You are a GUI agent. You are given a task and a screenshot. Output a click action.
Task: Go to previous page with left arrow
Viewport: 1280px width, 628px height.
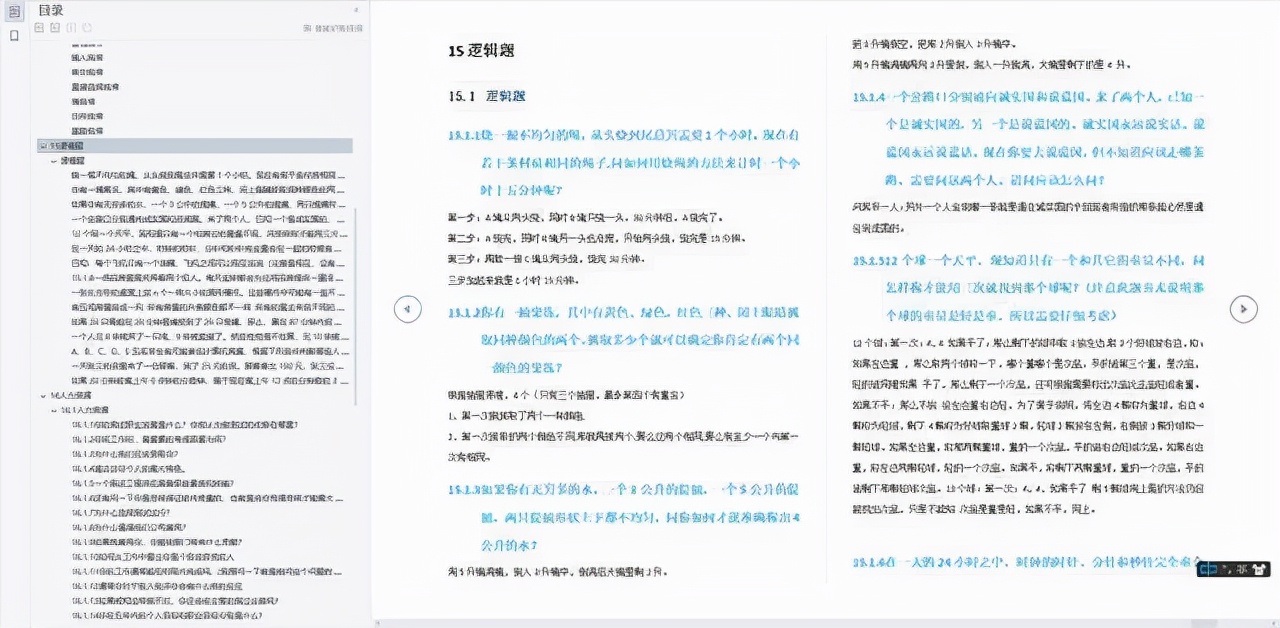[x=407, y=309]
